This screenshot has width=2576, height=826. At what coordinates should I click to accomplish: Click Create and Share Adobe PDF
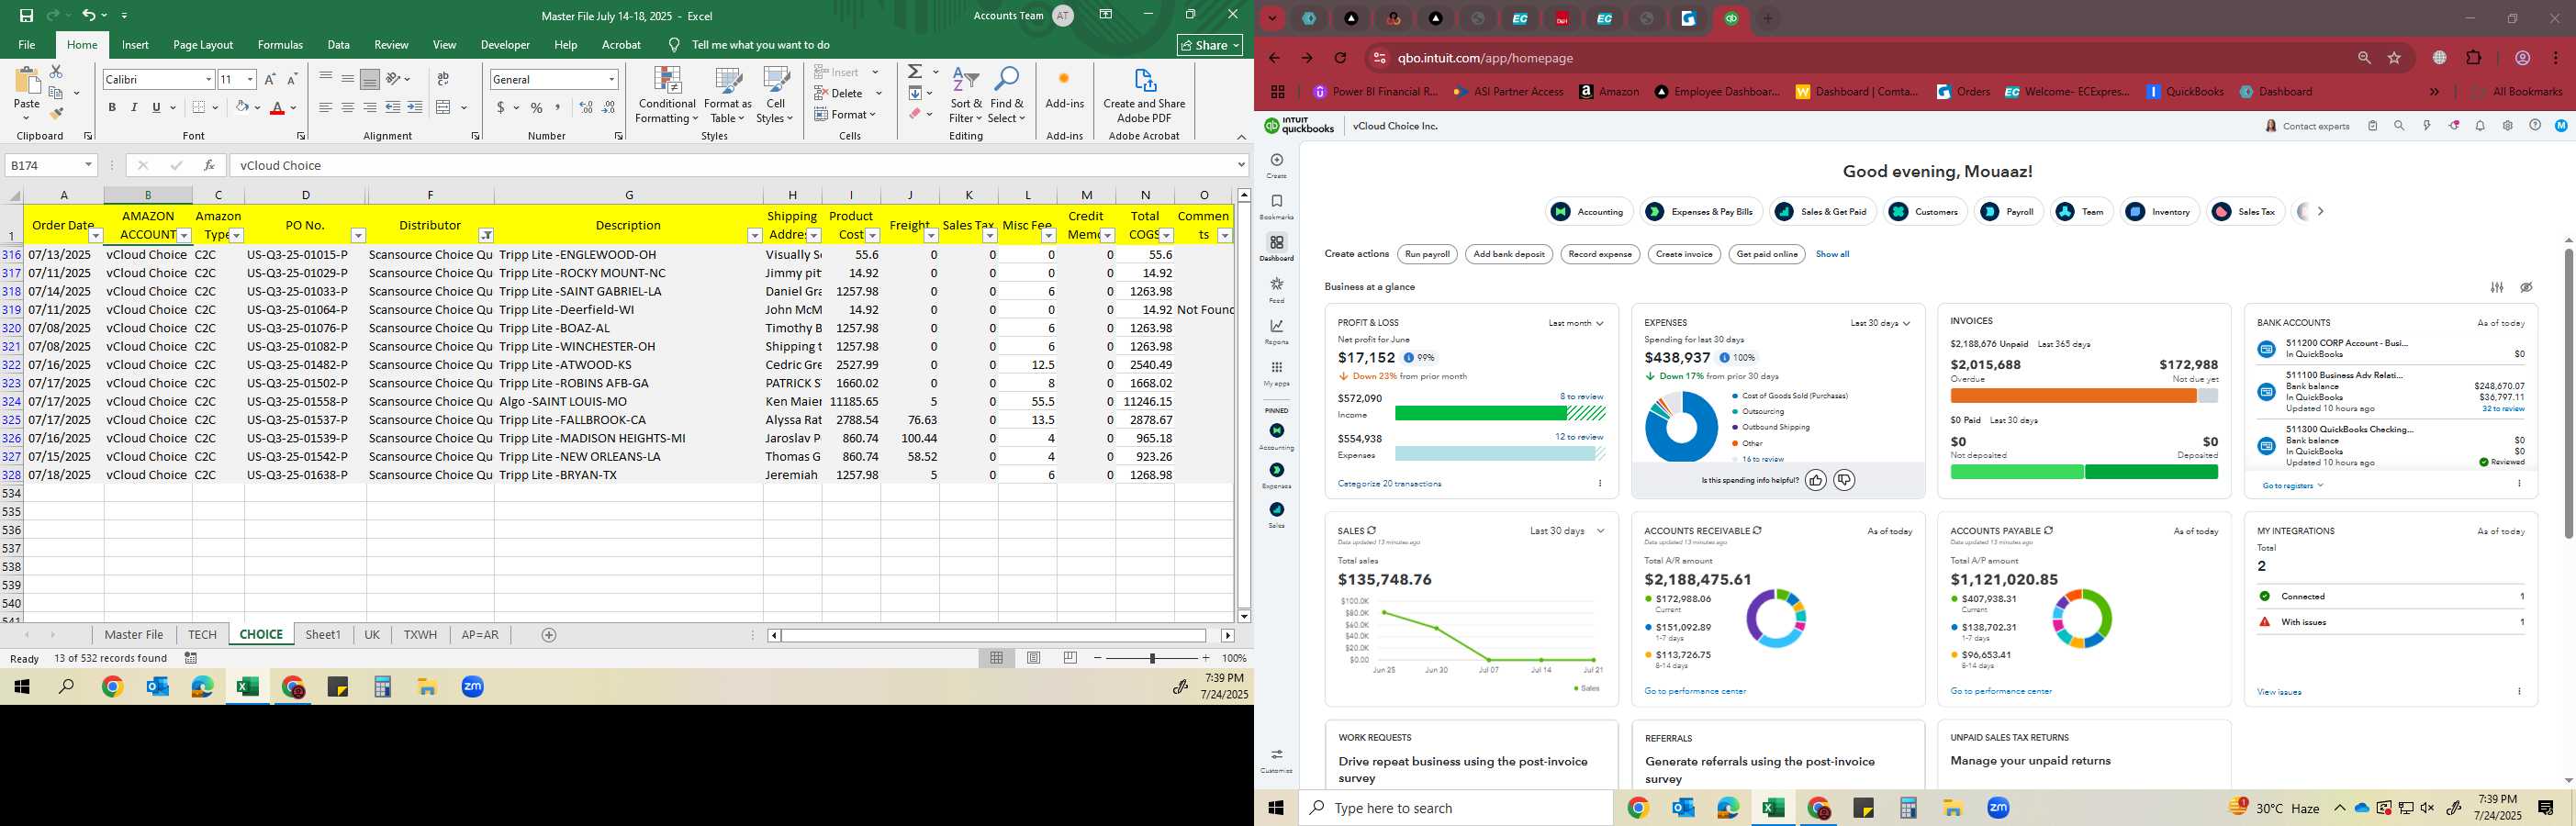coord(1144,96)
